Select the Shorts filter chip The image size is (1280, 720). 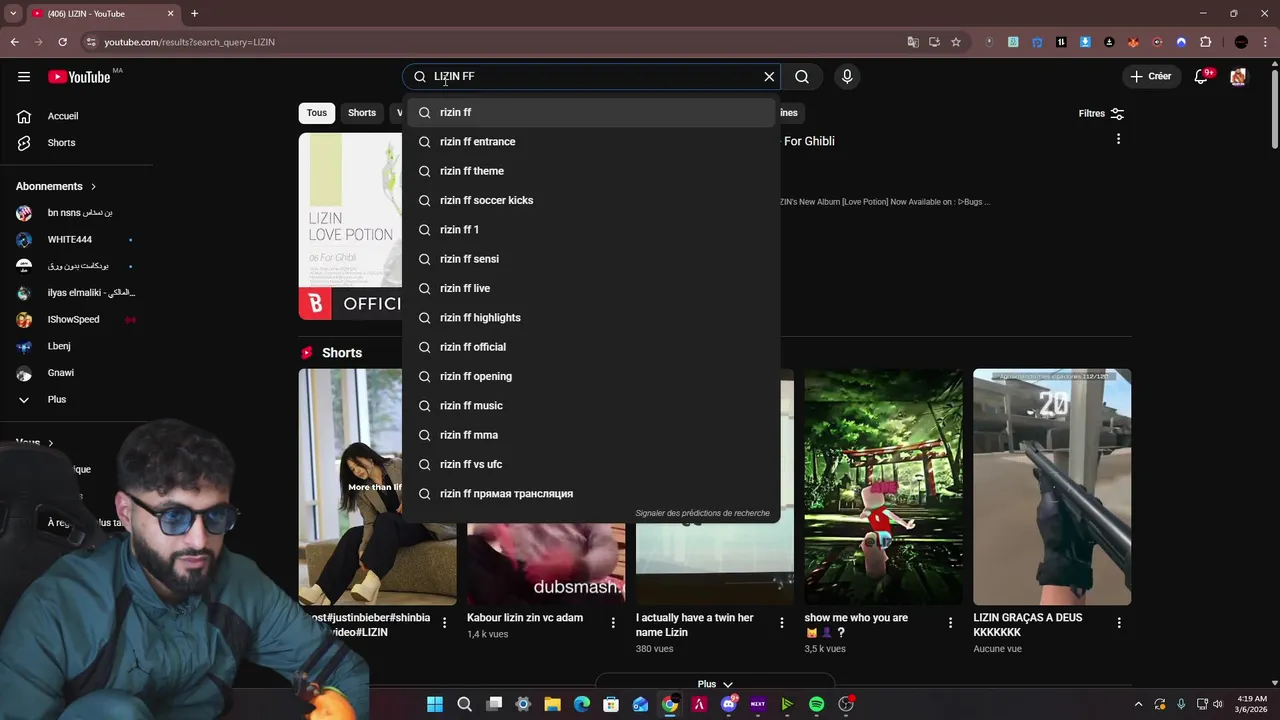(x=362, y=113)
